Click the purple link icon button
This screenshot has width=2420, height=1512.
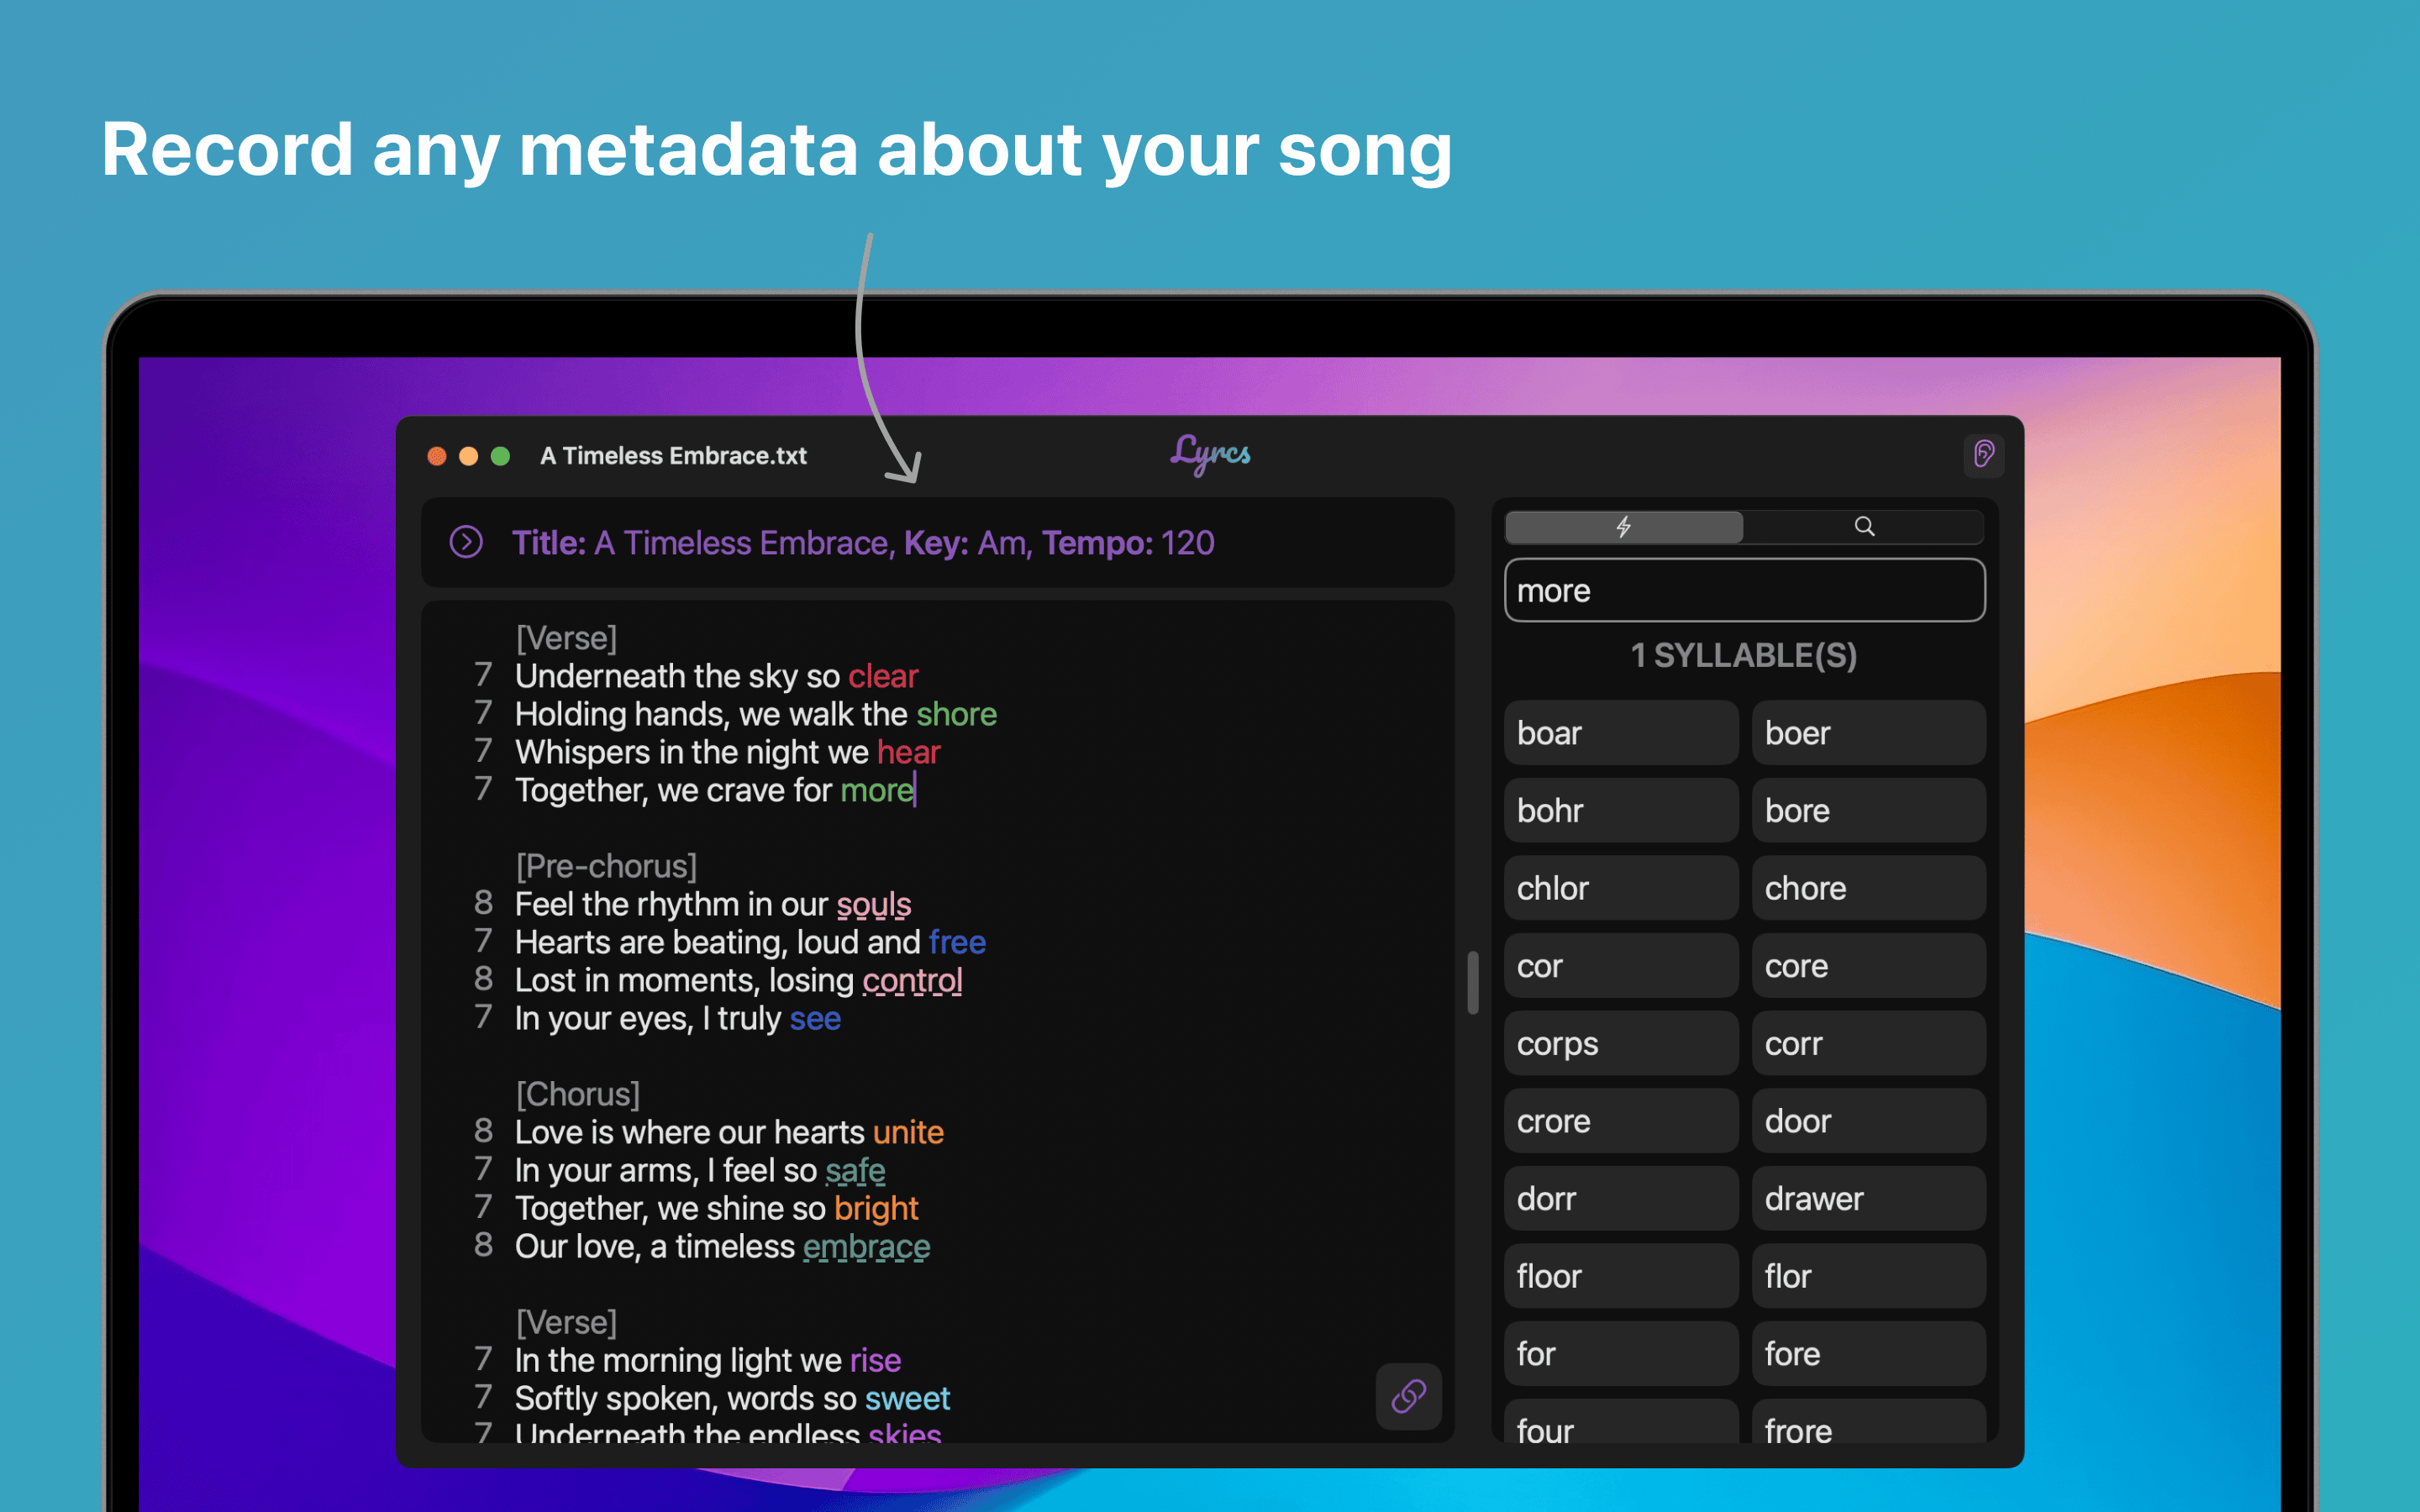(x=1409, y=1395)
